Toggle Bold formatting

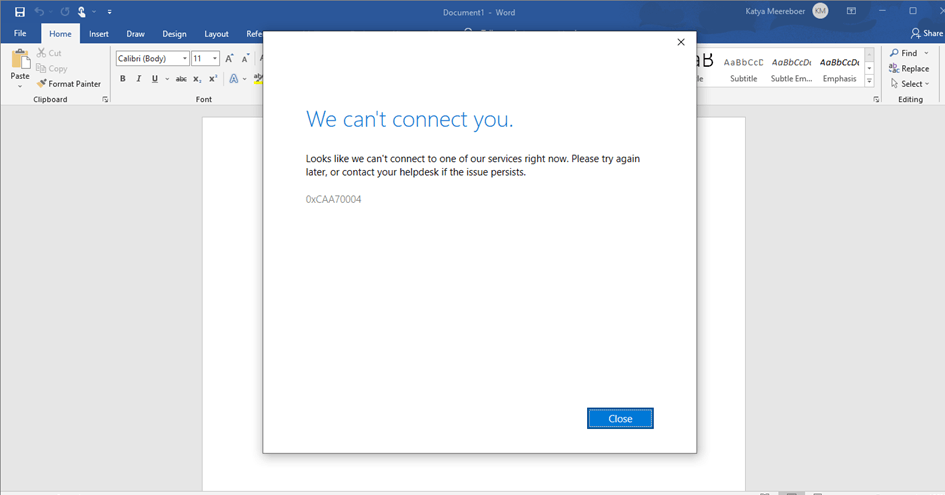pos(123,79)
